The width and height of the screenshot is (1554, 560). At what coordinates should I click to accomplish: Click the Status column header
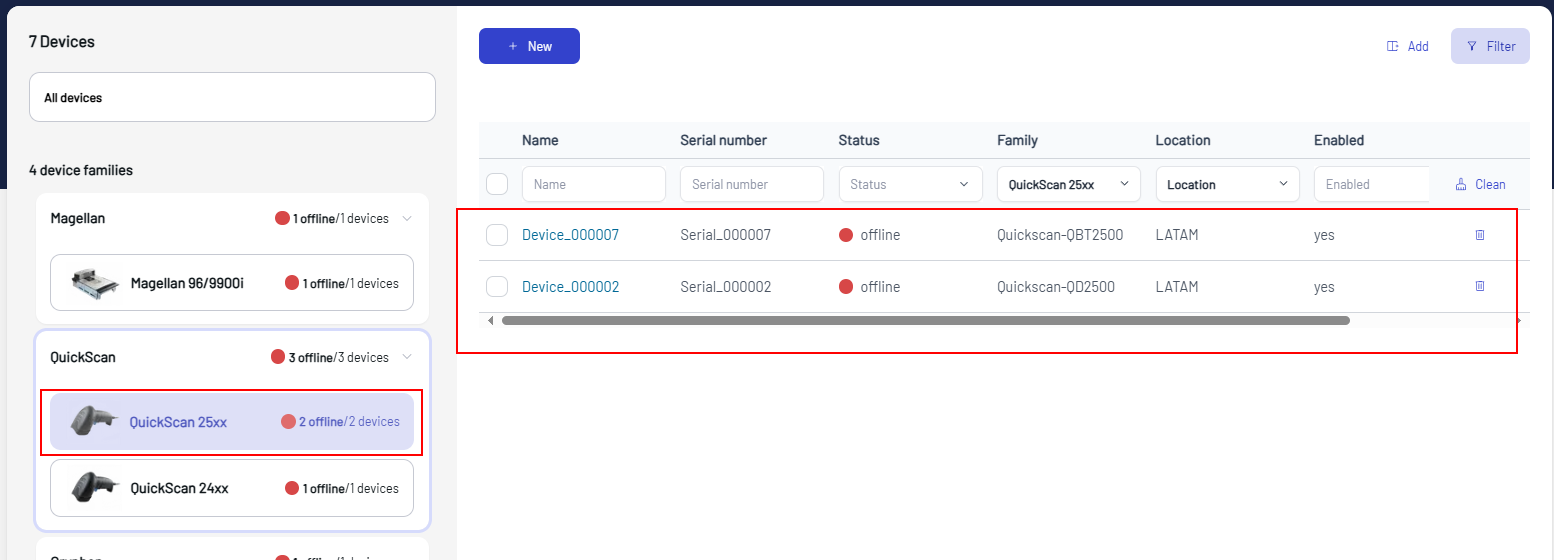click(x=859, y=140)
